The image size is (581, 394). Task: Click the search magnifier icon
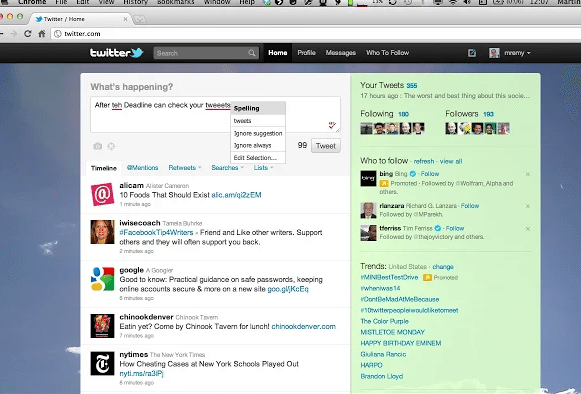[x=252, y=53]
